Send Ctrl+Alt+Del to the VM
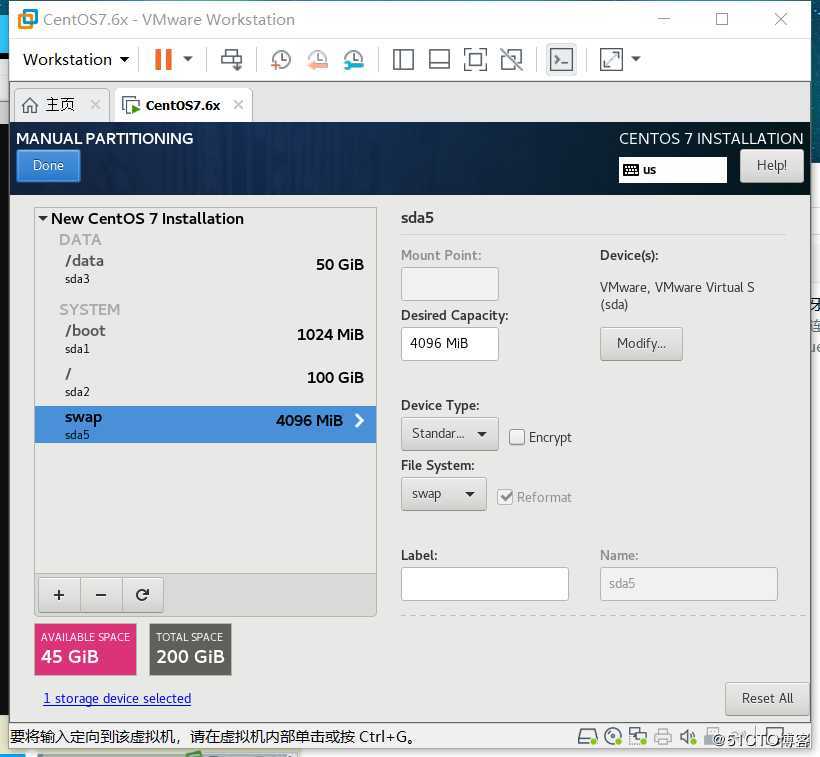 [231, 59]
